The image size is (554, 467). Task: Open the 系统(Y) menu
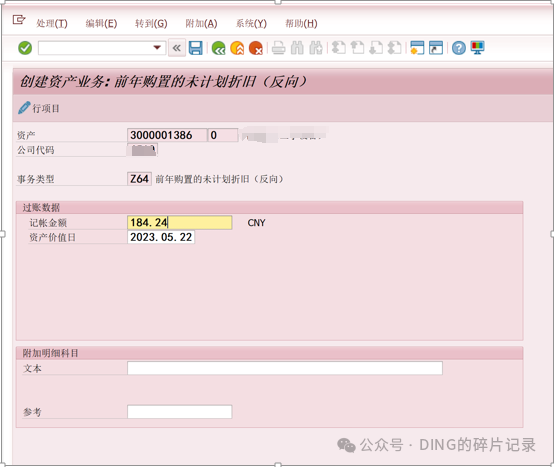(251, 23)
